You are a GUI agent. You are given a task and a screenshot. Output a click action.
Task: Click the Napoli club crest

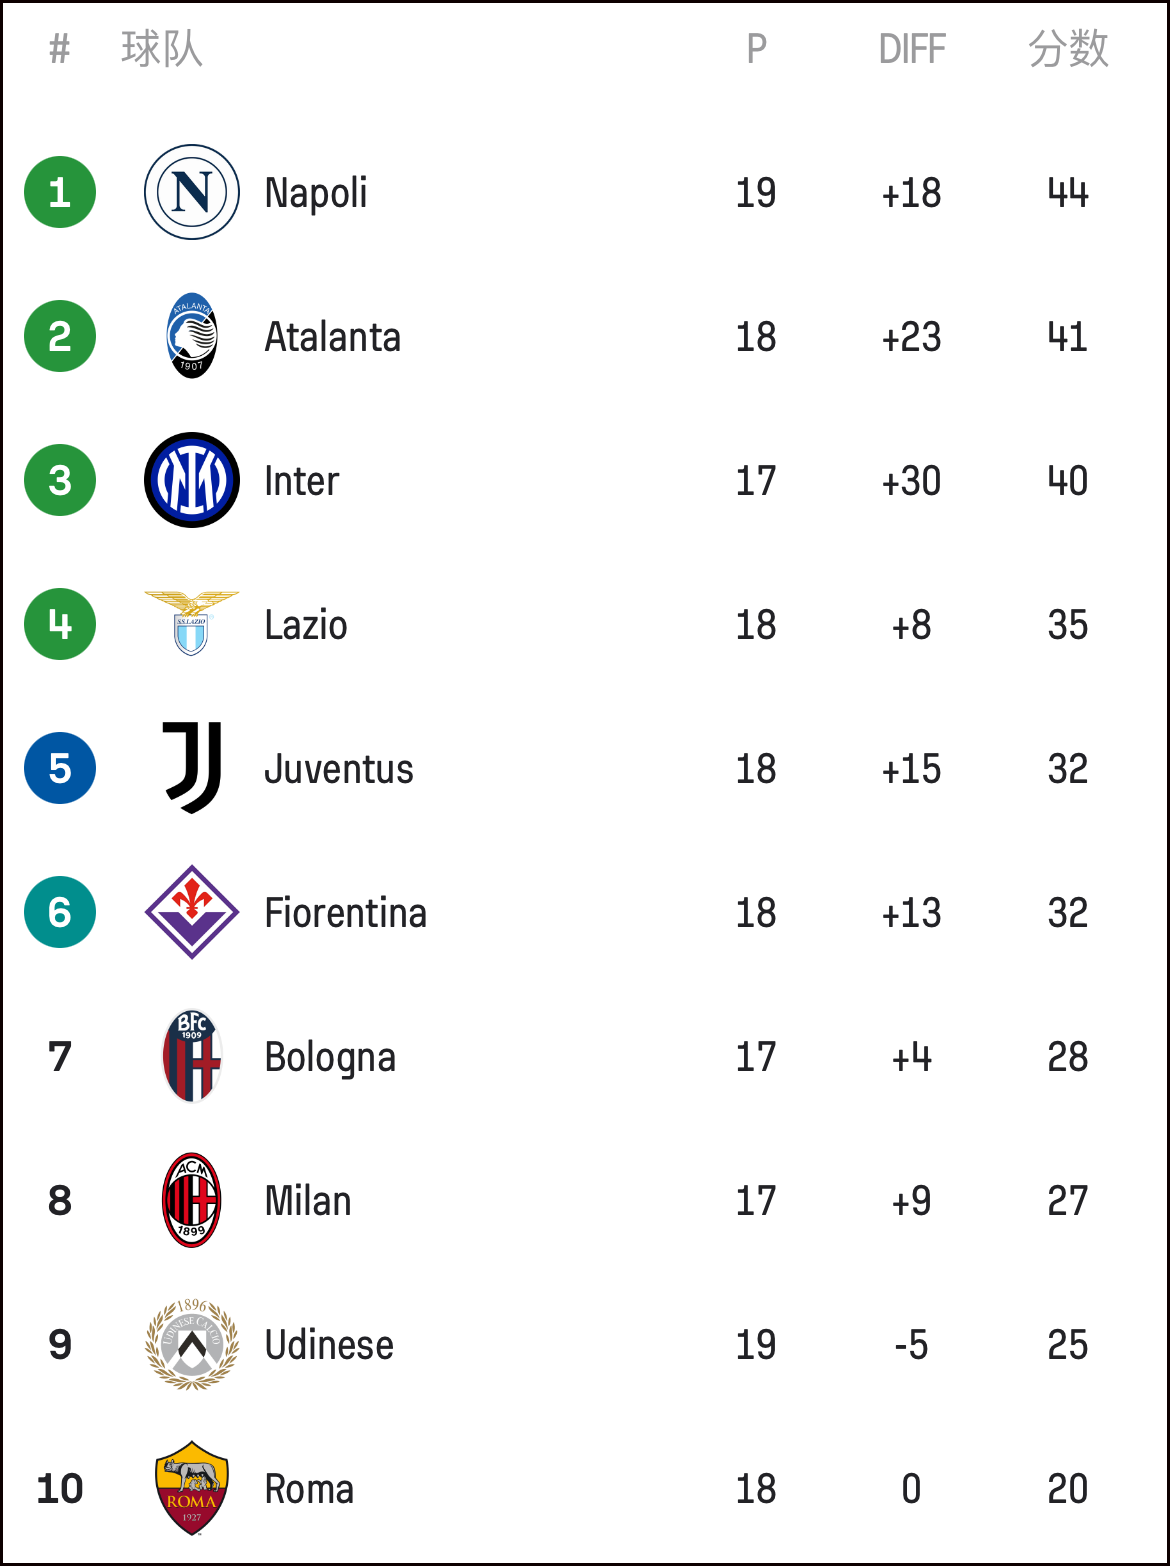coord(192,192)
